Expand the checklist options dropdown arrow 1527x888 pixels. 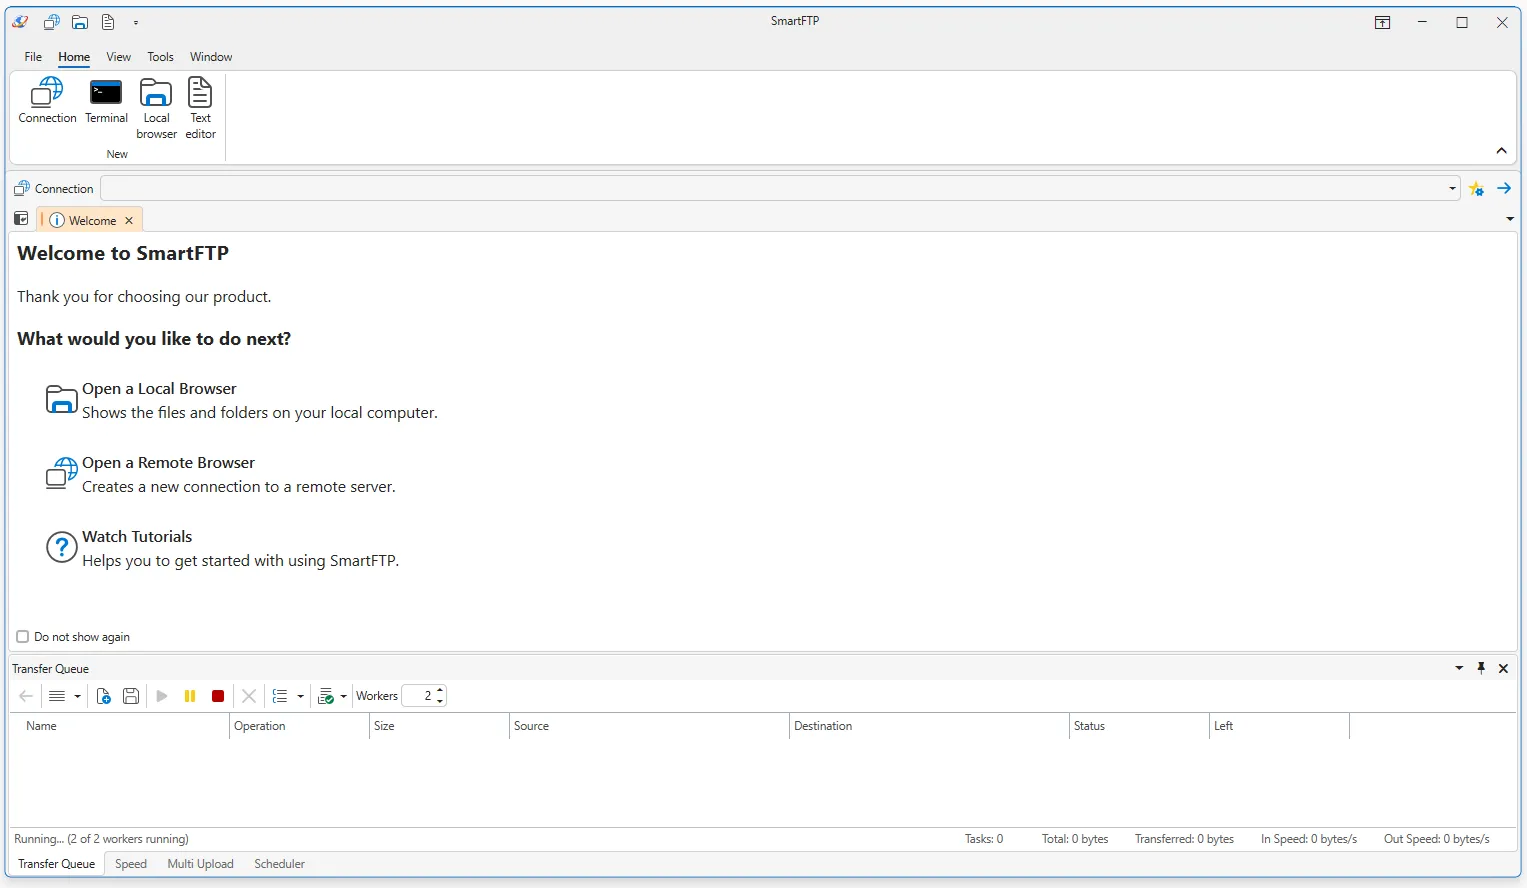pos(300,696)
